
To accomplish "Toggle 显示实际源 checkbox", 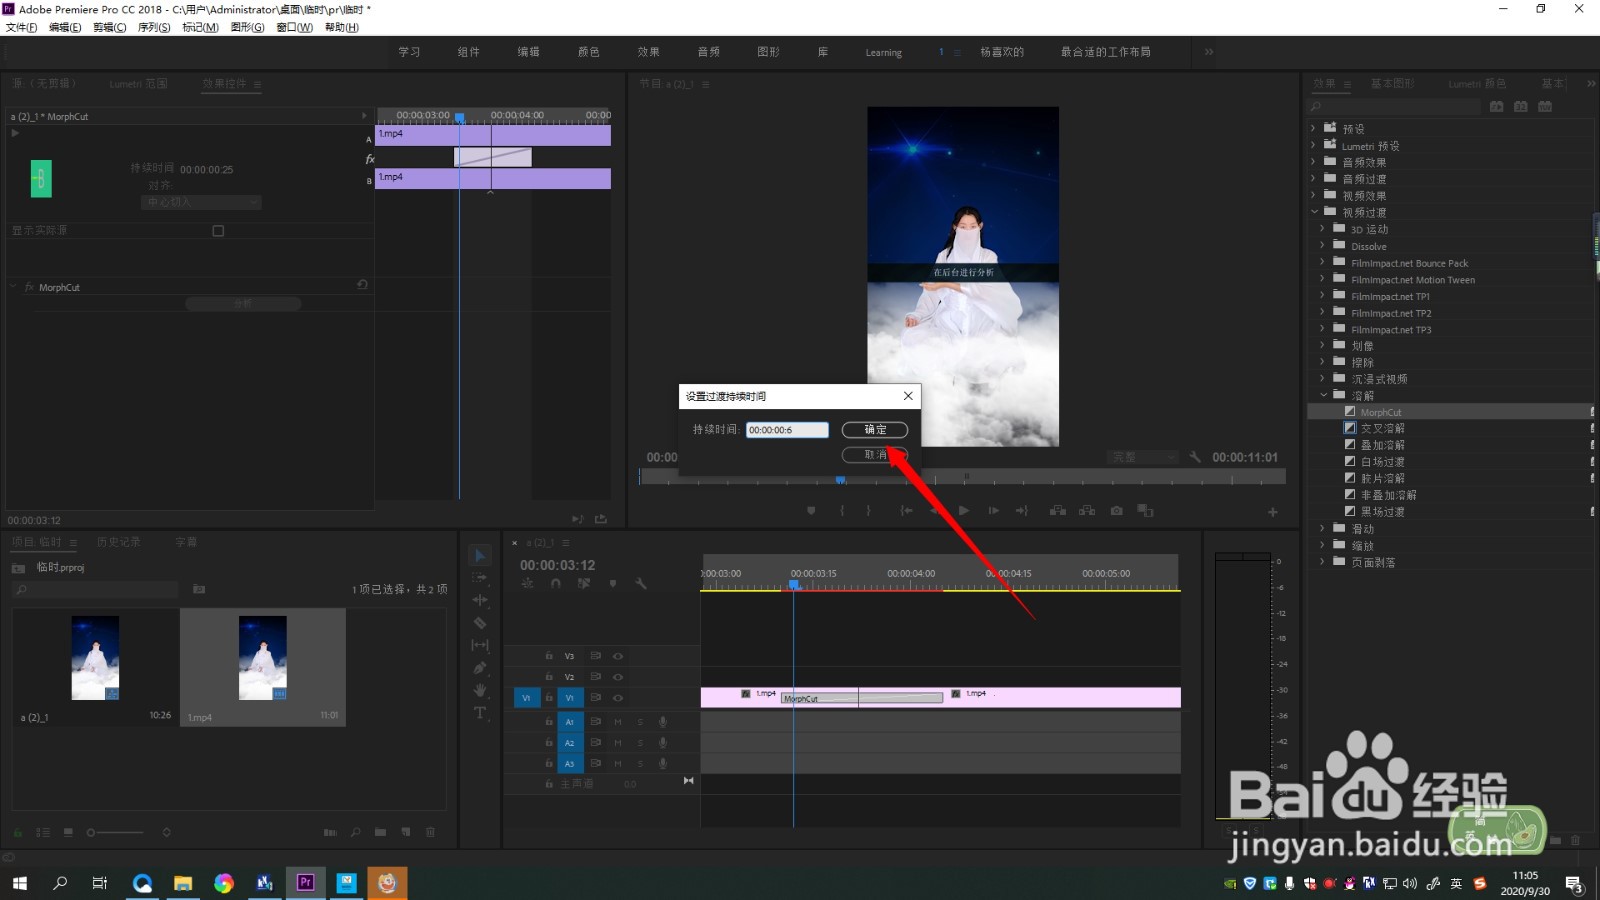I will coord(218,231).
